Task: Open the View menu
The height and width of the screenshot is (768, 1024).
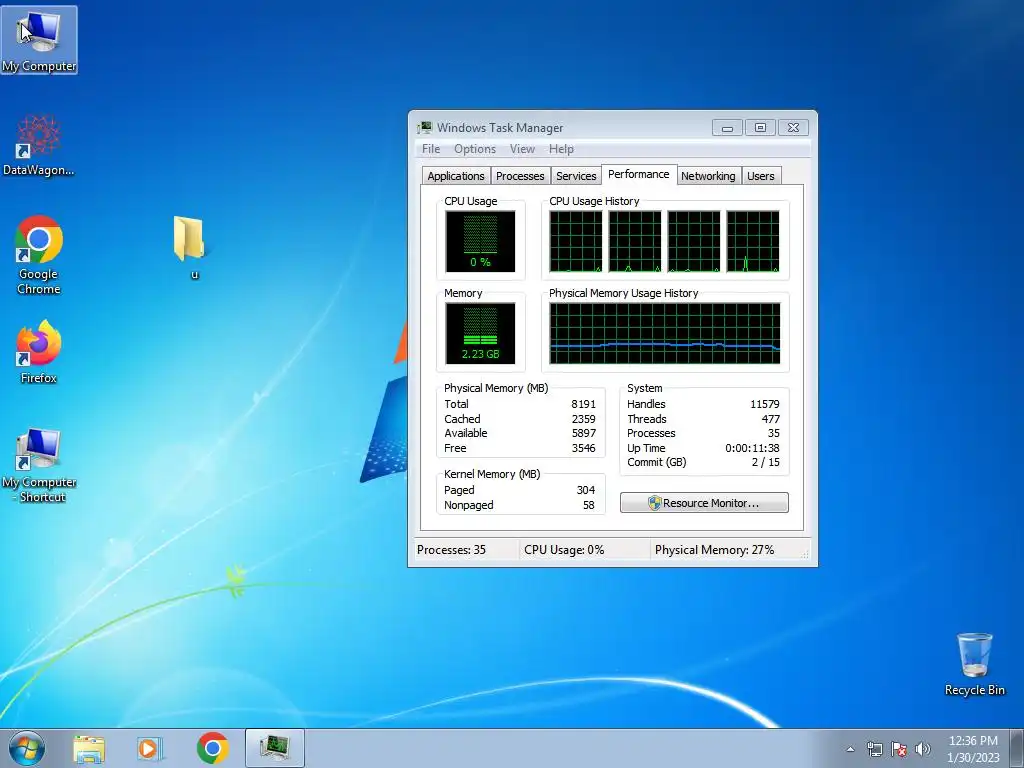Action: [x=522, y=149]
